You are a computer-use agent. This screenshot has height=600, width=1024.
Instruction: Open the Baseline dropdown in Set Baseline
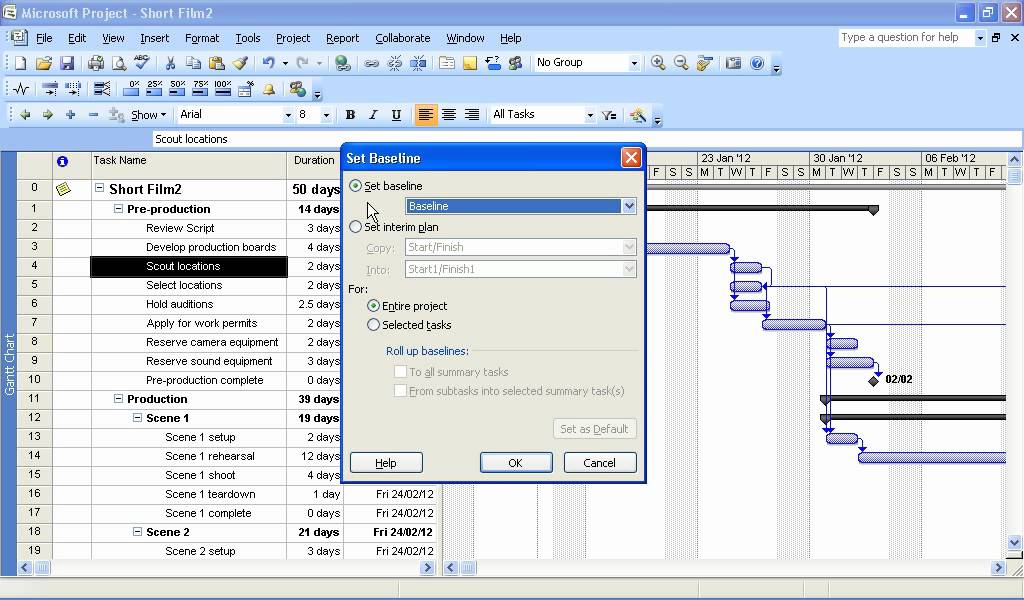[628, 206]
